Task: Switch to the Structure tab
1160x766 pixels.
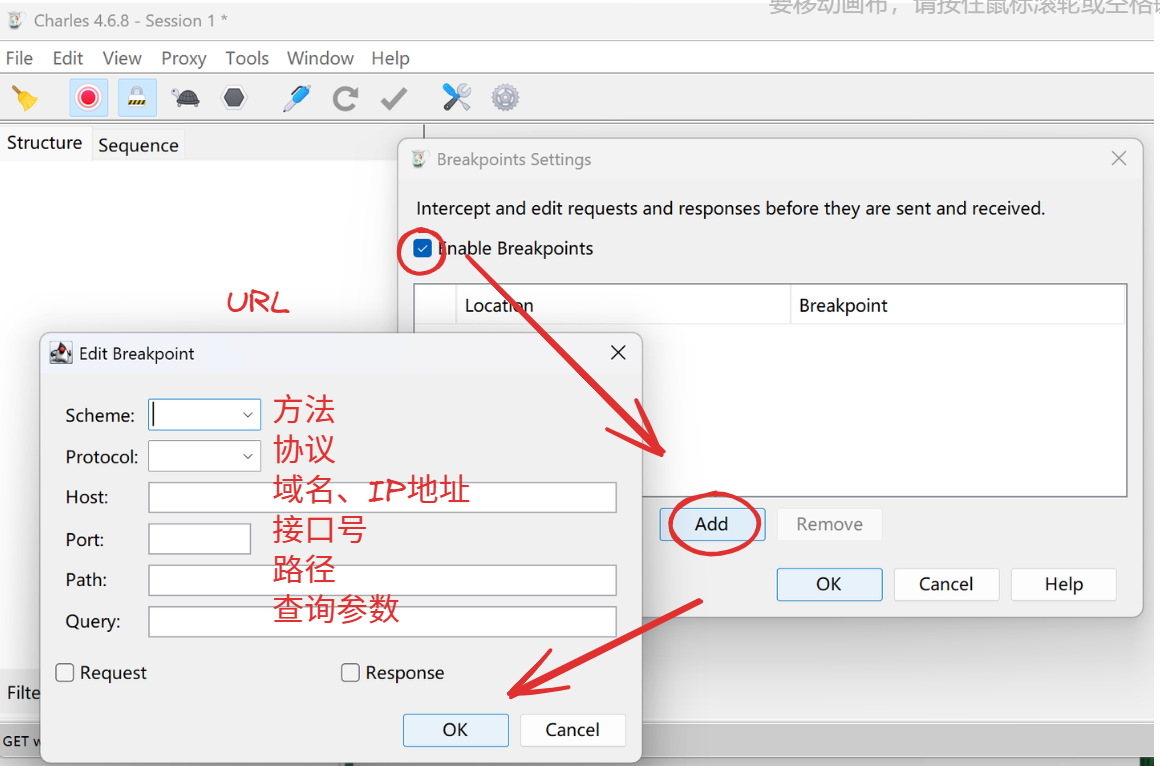Action: click(44, 143)
